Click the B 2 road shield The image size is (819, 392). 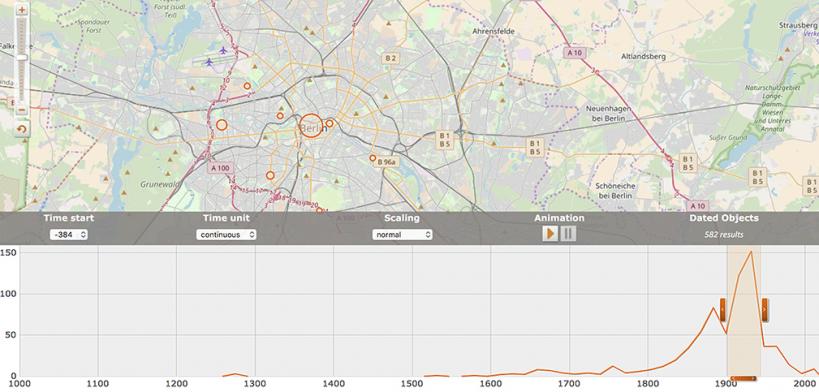391,58
